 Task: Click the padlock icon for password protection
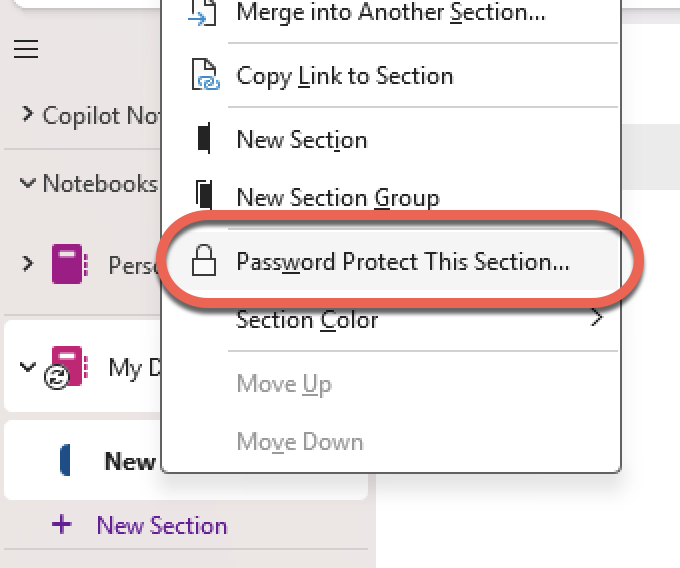click(x=204, y=260)
